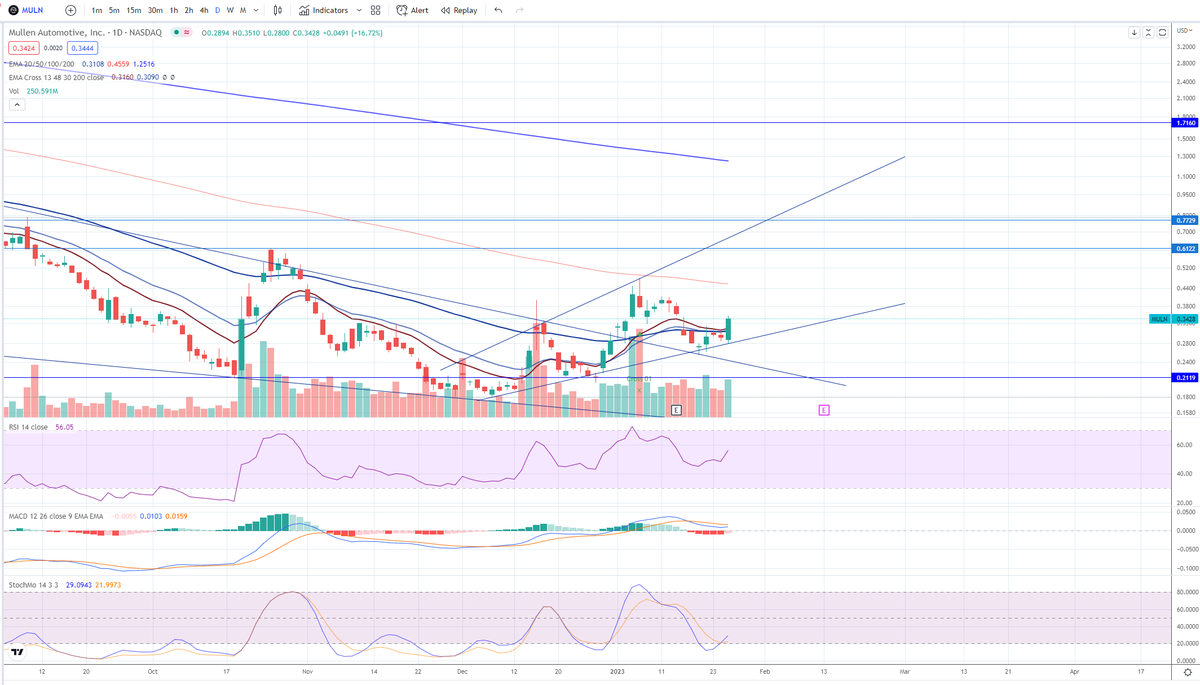Click the volume value 250.591M
Image resolution: width=1200 pixels, height=685 pixels.
click(x=42, y=91)
